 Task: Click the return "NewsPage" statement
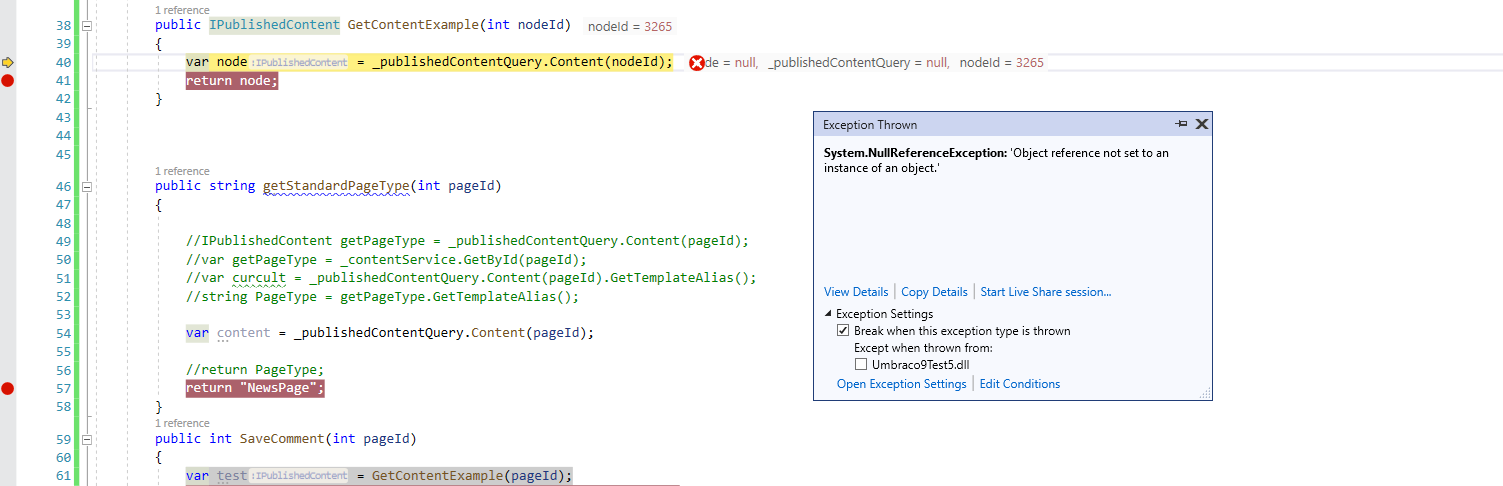click(255, 389)
